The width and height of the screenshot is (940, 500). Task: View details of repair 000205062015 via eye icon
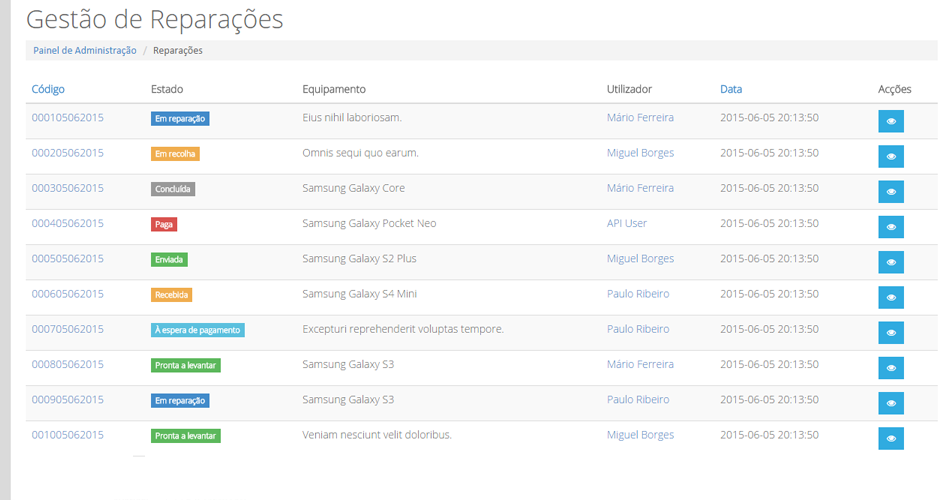891,156
